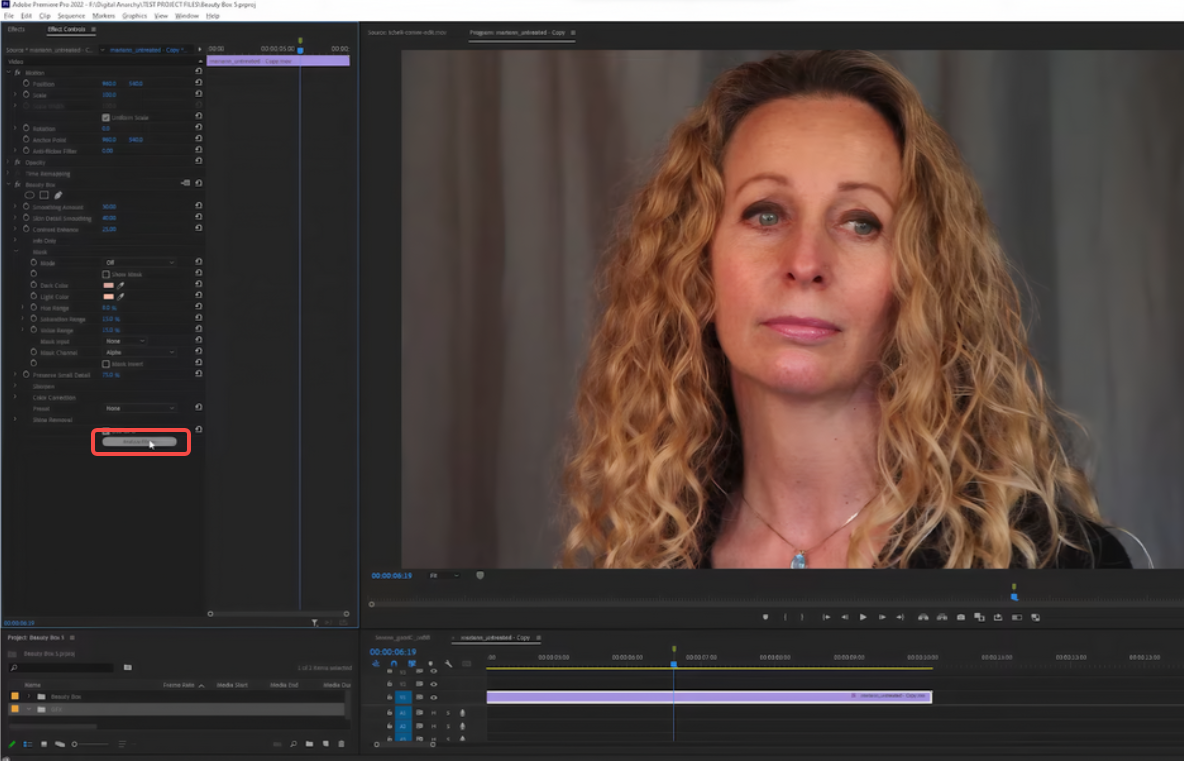Expand the Beauty Box bin
This screenshot has width=1184, height=761.
coord(29,696)
